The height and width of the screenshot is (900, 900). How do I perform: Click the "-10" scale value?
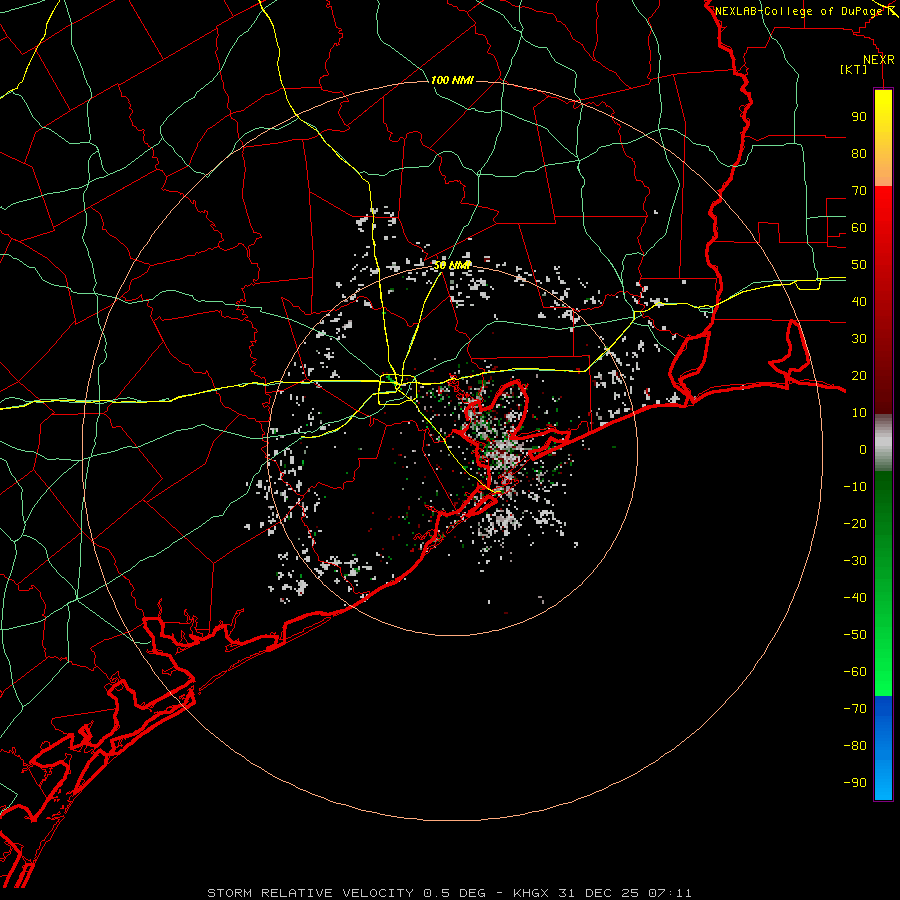pos(855,487)
